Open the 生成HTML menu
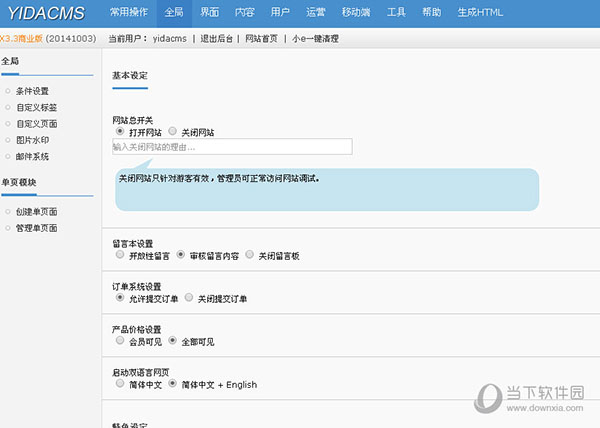 tap(480, 12)
